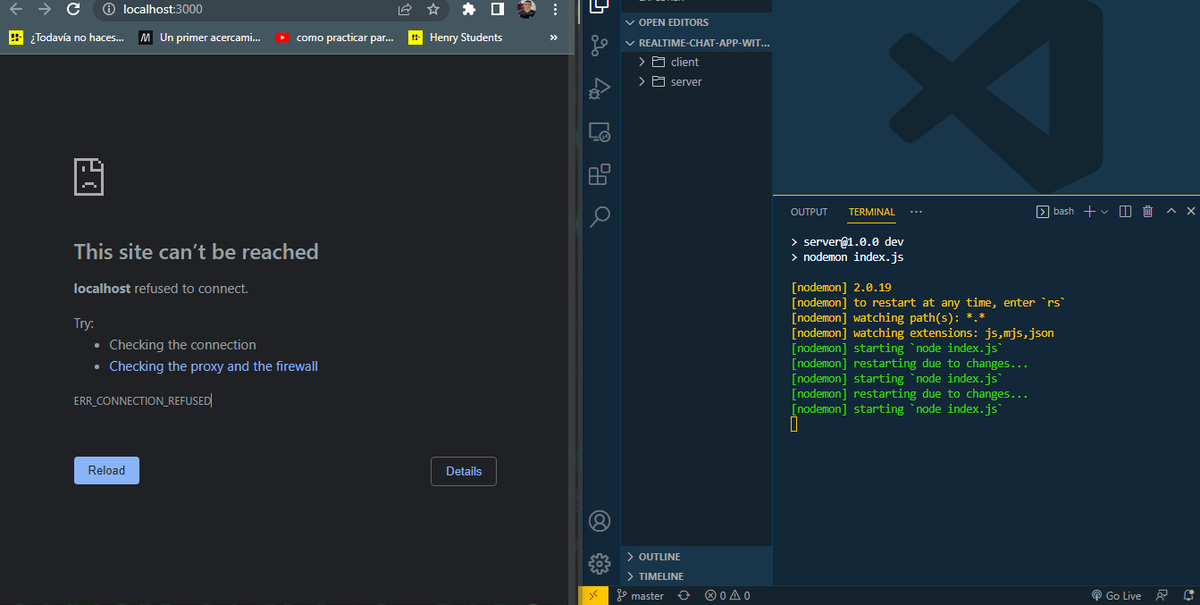
Task: Click the master branch in status bar
Action: click(x=641, y=596)
